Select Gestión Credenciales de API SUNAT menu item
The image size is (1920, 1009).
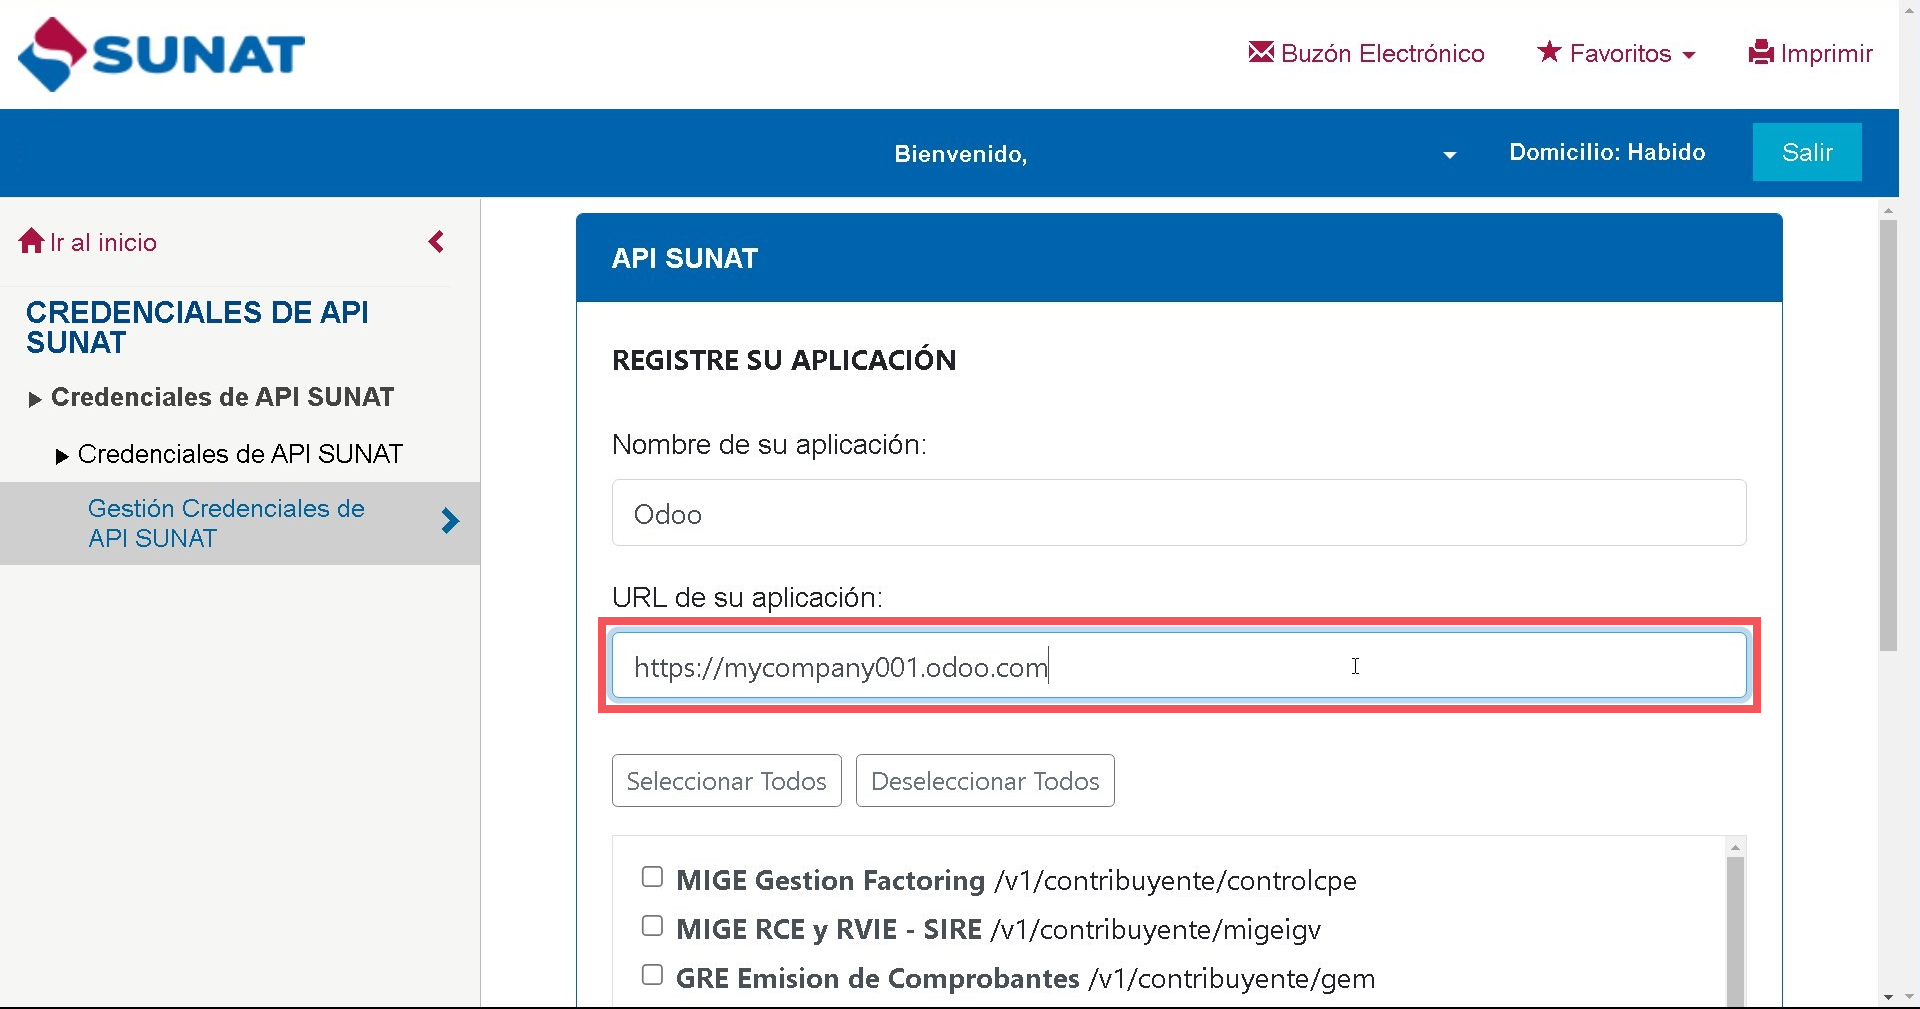[240, 523]
